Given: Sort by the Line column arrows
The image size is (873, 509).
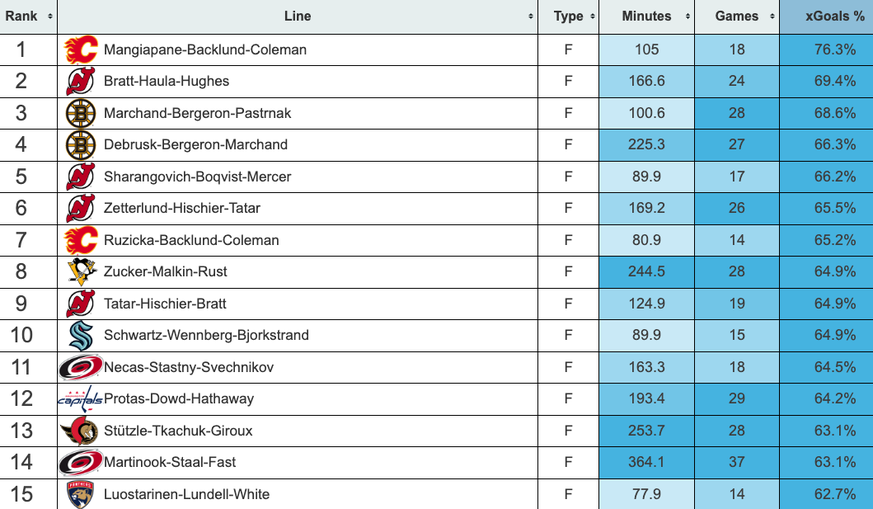Looking at the screenshot, I should [530, 17].
